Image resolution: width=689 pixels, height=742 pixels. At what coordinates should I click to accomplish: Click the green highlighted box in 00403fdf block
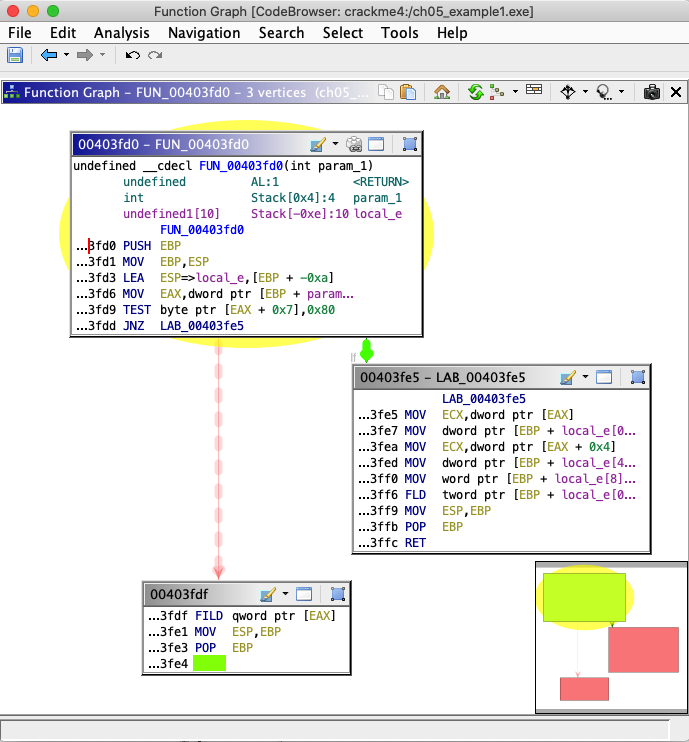tap(209, 663)
